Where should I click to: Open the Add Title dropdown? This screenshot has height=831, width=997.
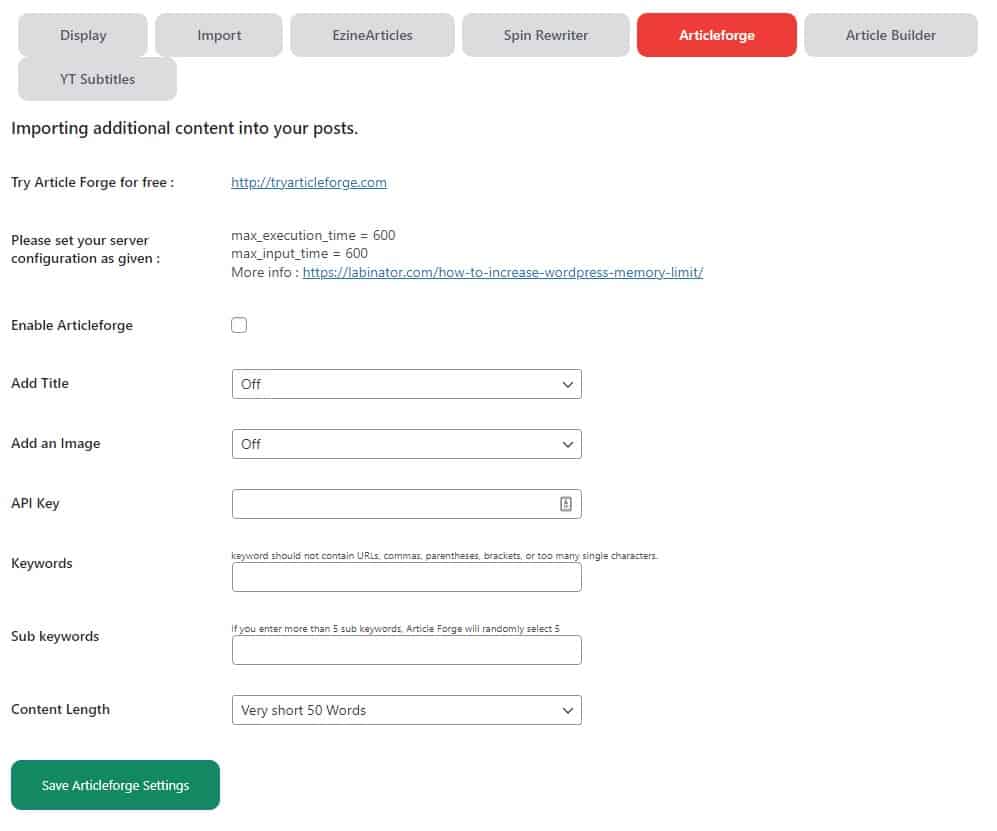[x=406, y=384]
